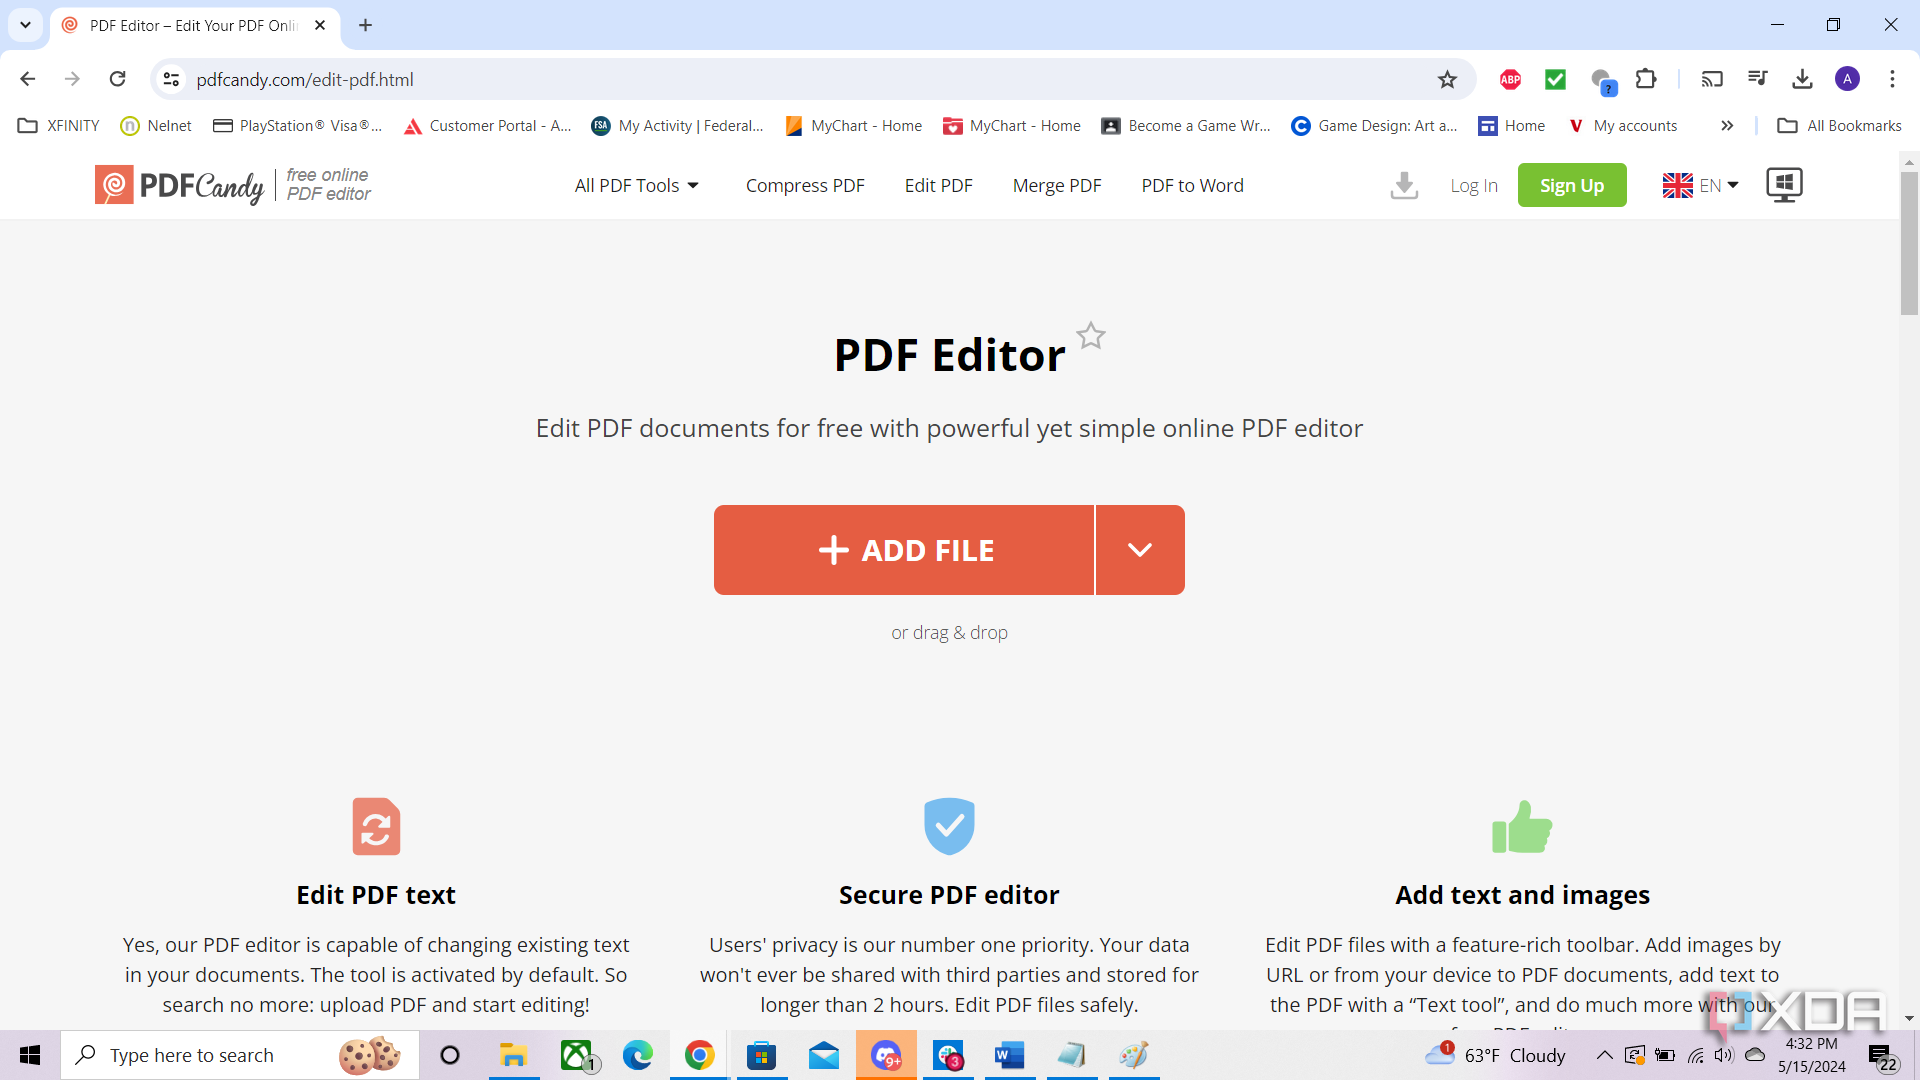Screen dimensions: 1920x1080
Task: Open the EN language selector
Action: 1700,186
